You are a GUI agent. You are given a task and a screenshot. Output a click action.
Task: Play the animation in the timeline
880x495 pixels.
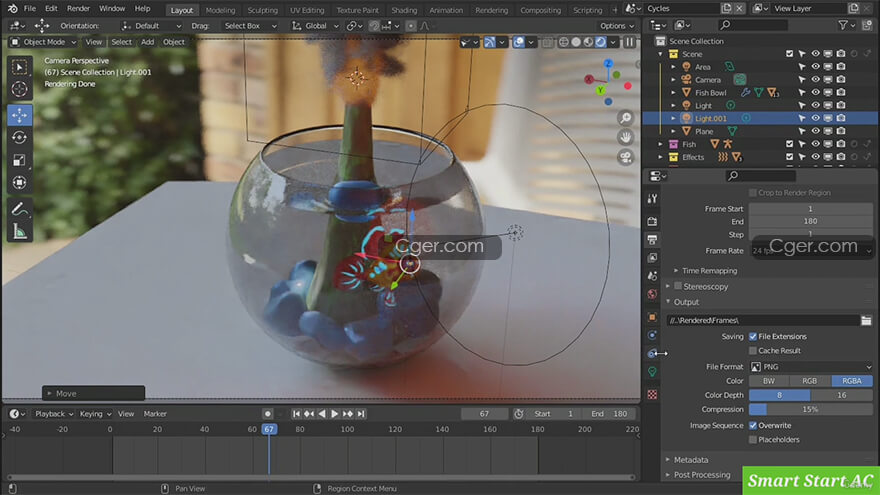[334, 414]
